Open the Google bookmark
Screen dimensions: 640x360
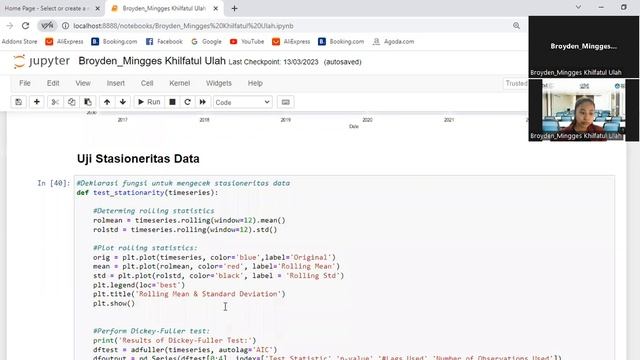pyautogui.click(x=206, y=42)
